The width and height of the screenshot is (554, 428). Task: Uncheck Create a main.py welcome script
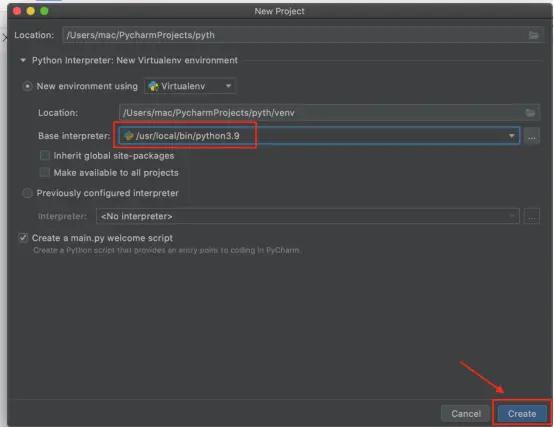click(x=23, y=238)
